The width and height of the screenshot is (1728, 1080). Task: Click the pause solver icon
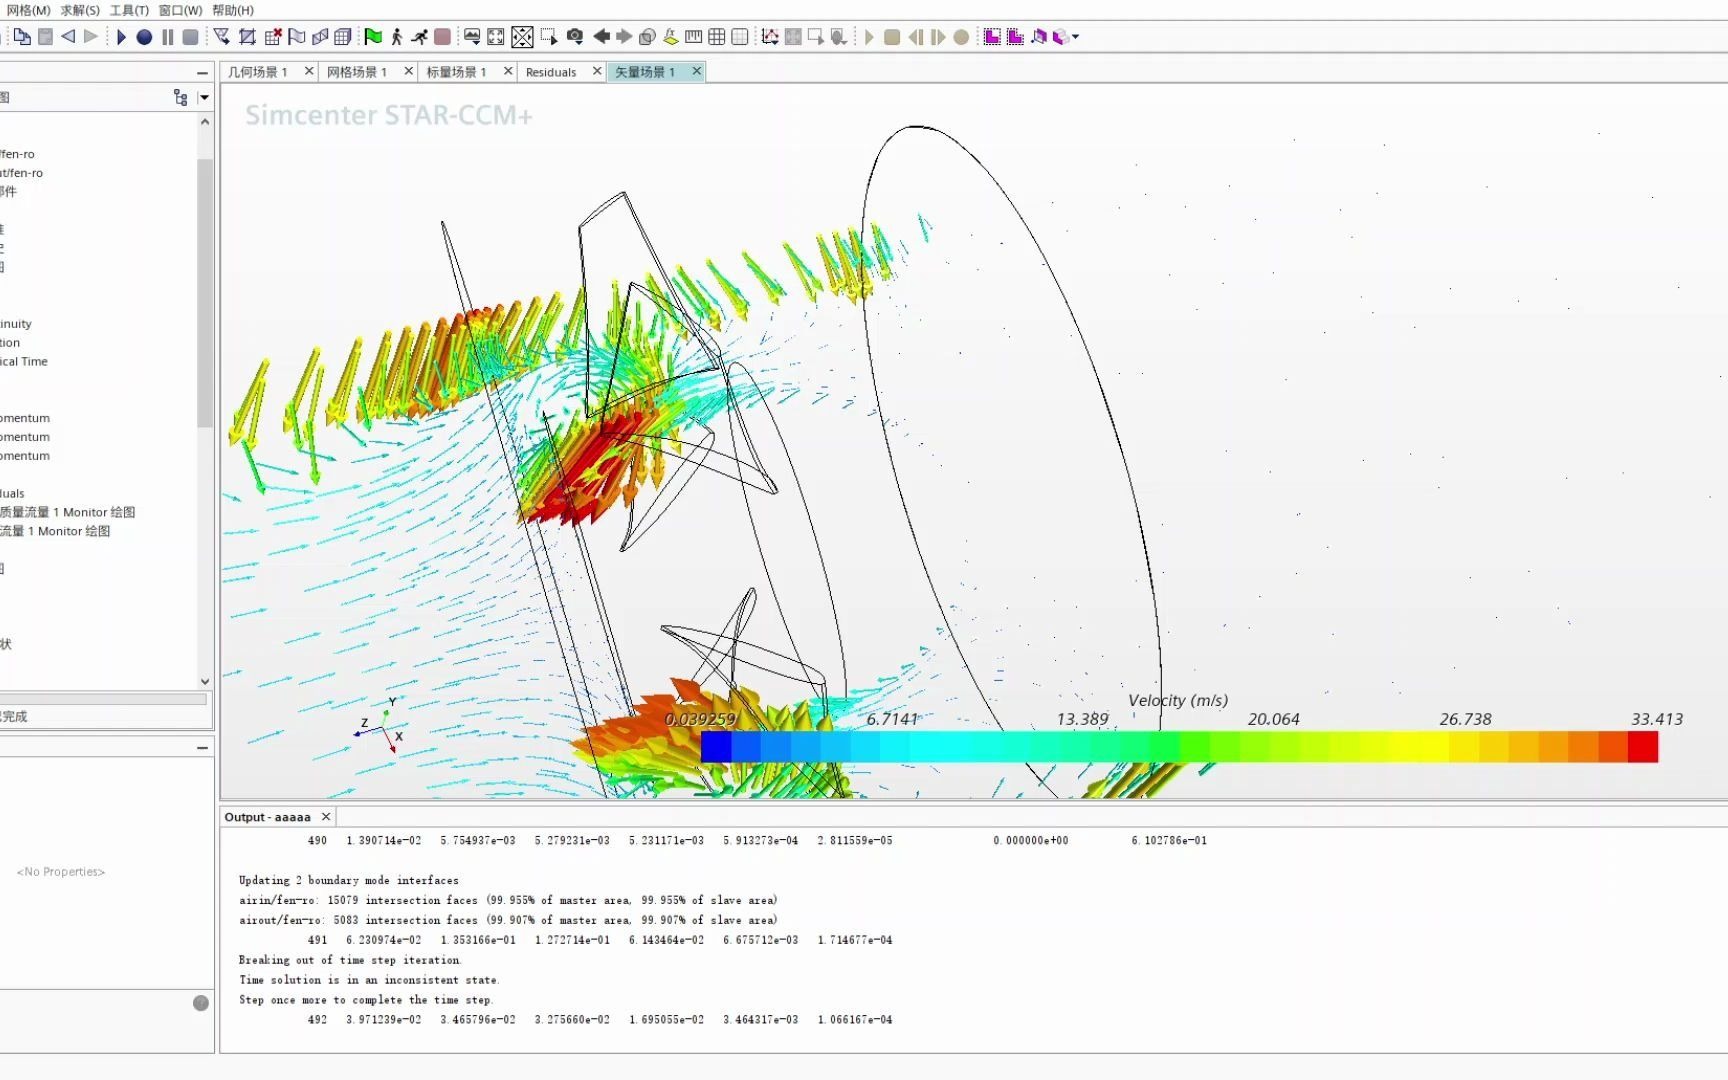tap(167, 37)
